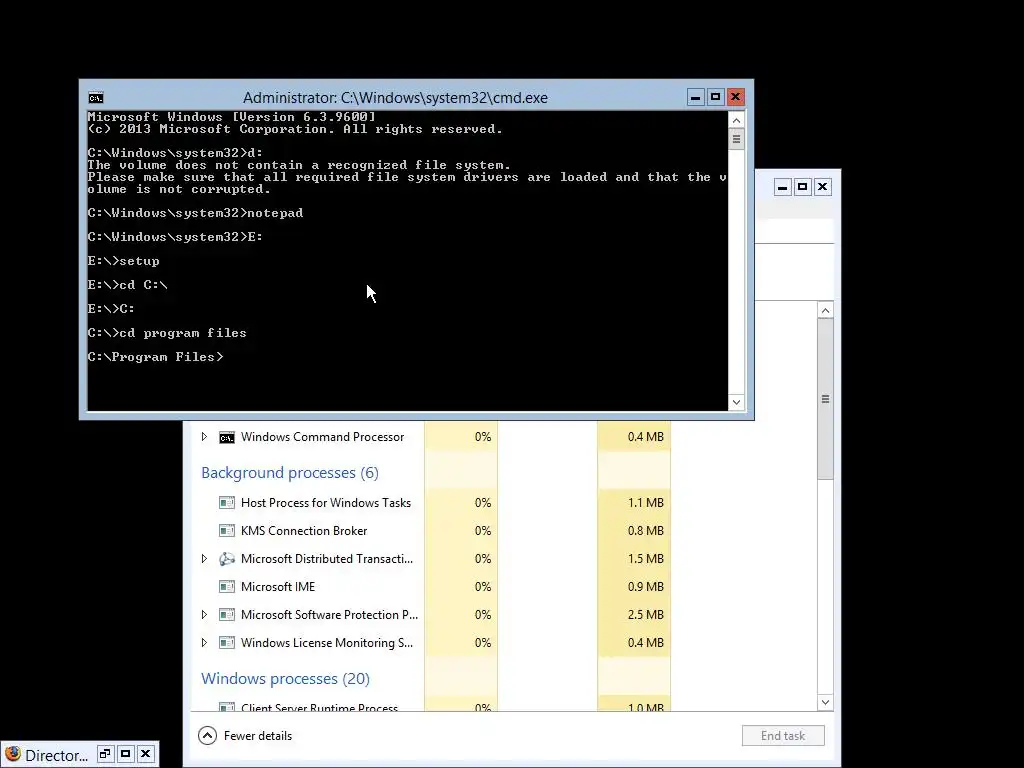Click the Windows License Monitoring icon
Image resolution: width=1024 pixels, height=768 pixels.
(227, 643)
